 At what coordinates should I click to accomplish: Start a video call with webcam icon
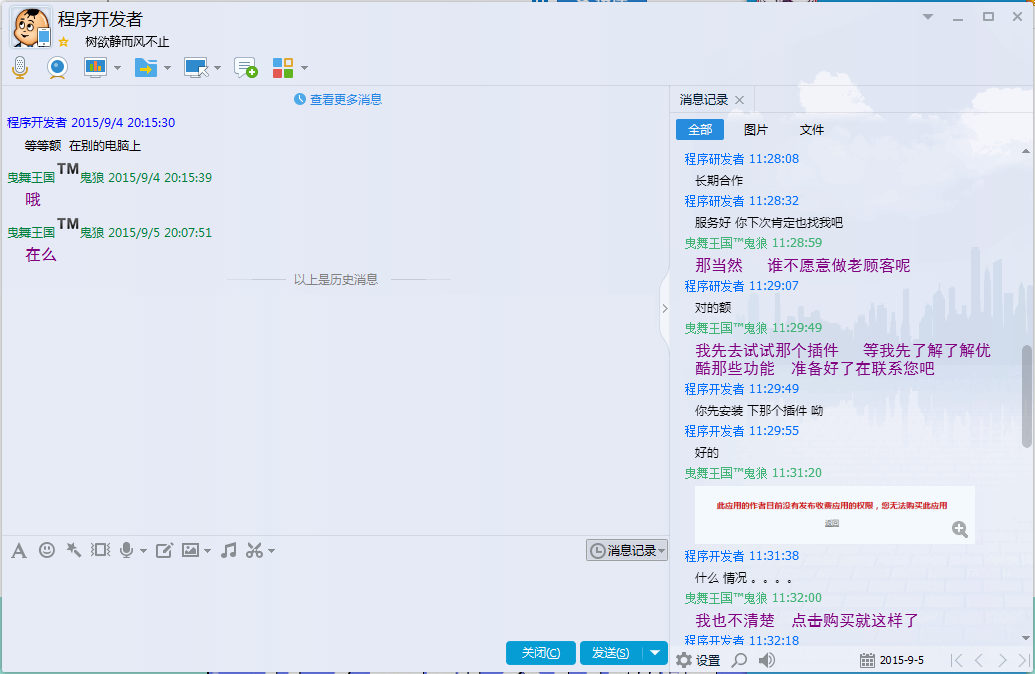click(x=57, y=67)
